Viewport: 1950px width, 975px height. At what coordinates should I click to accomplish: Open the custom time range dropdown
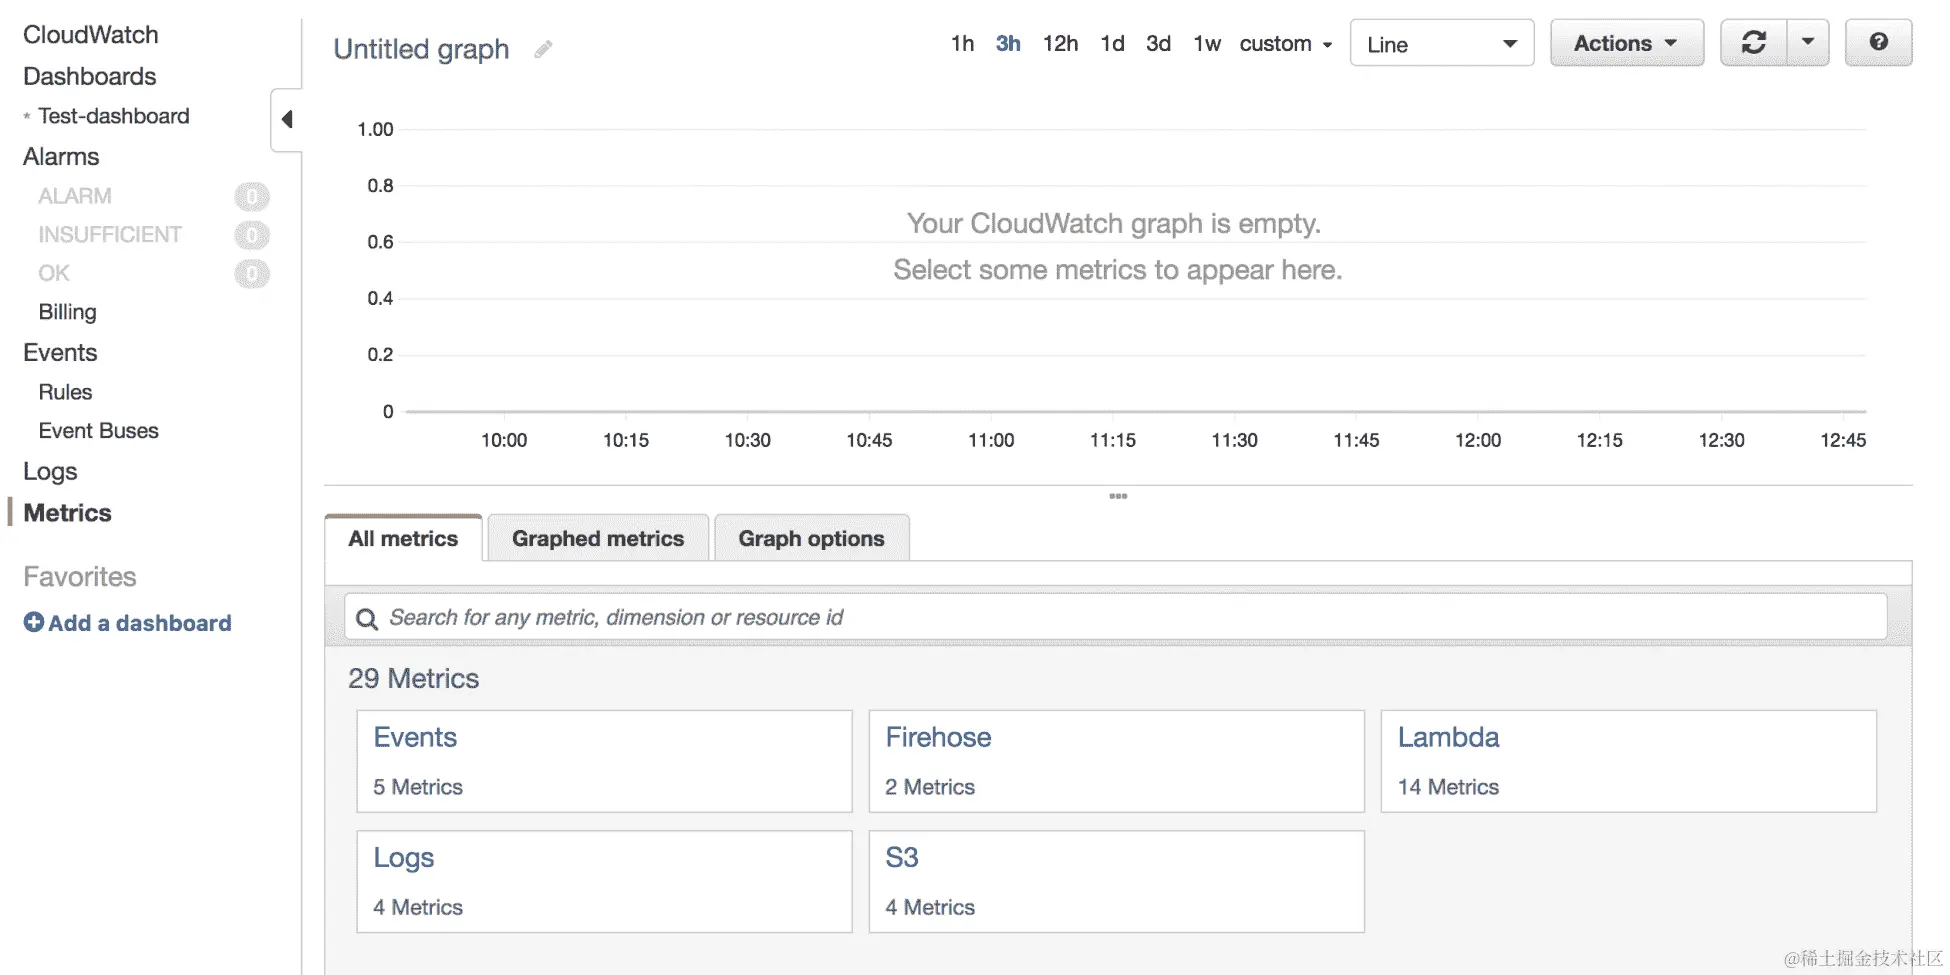click(1285, 44)
